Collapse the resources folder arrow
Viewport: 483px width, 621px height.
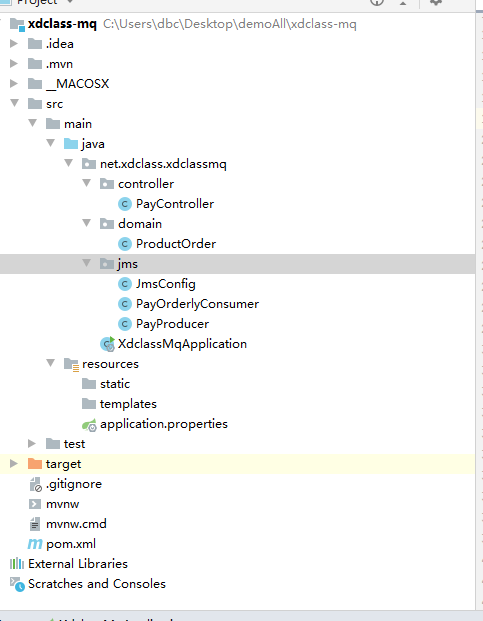[x=51, y=363]
